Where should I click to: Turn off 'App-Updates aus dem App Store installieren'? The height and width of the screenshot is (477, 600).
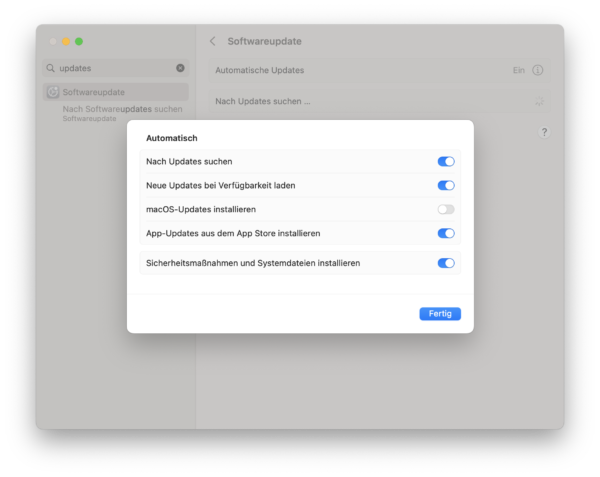[446, 233]
